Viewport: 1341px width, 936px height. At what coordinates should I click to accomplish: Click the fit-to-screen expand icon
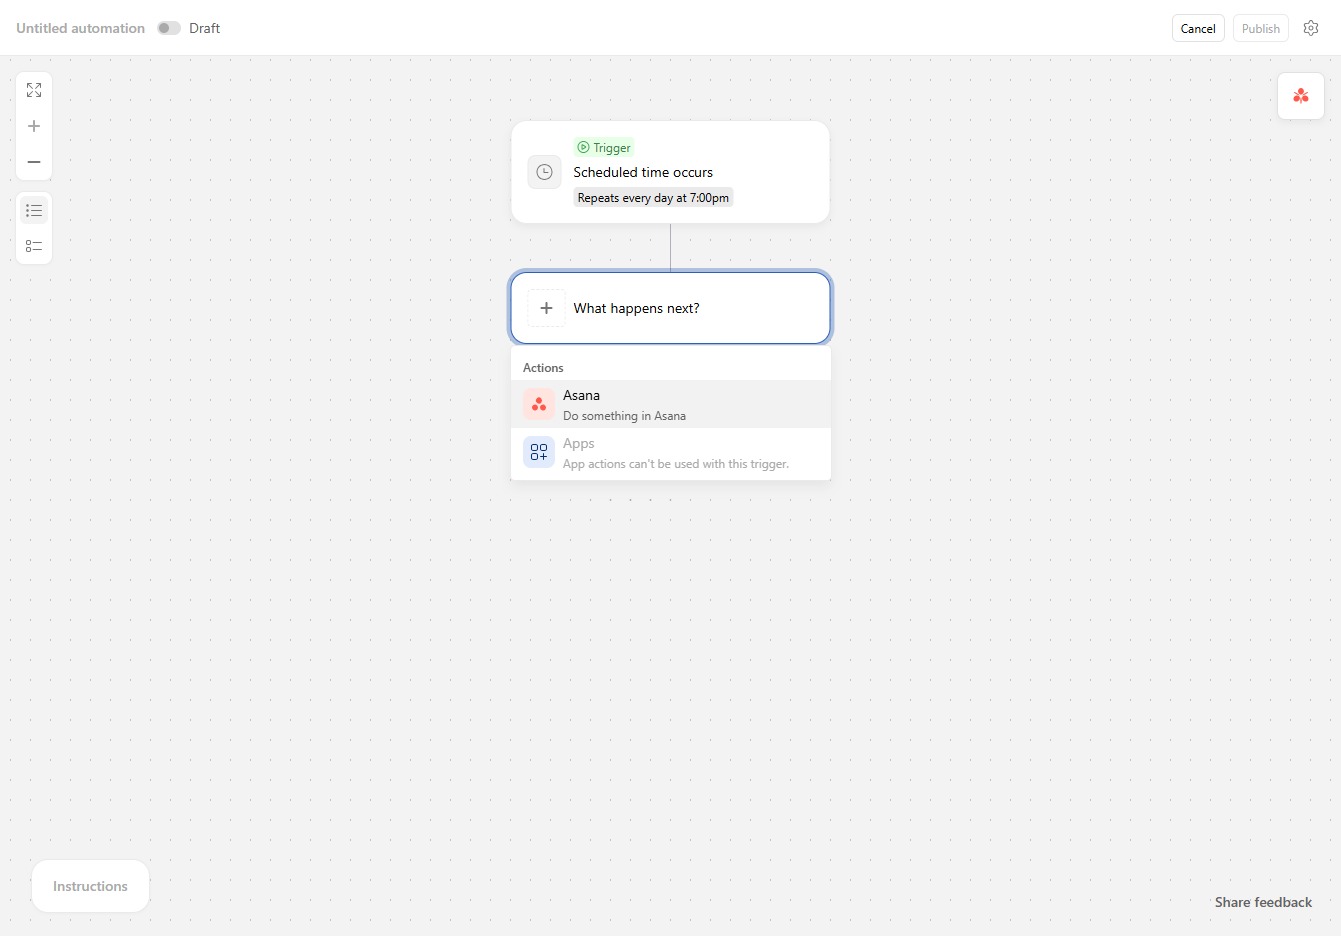(34, 90)
